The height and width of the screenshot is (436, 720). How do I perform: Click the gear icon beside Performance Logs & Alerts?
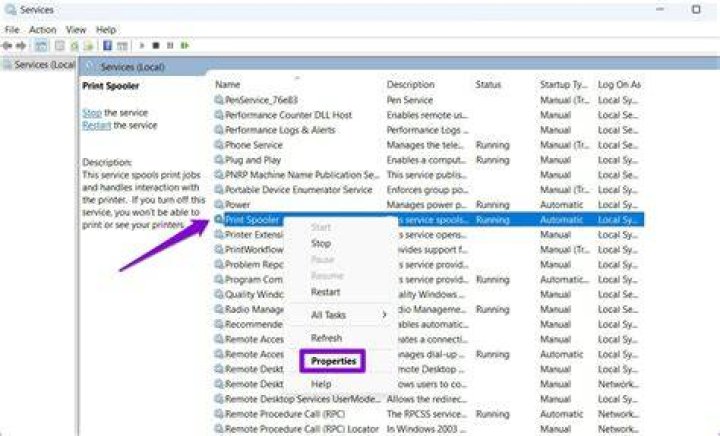click(219, 130)
